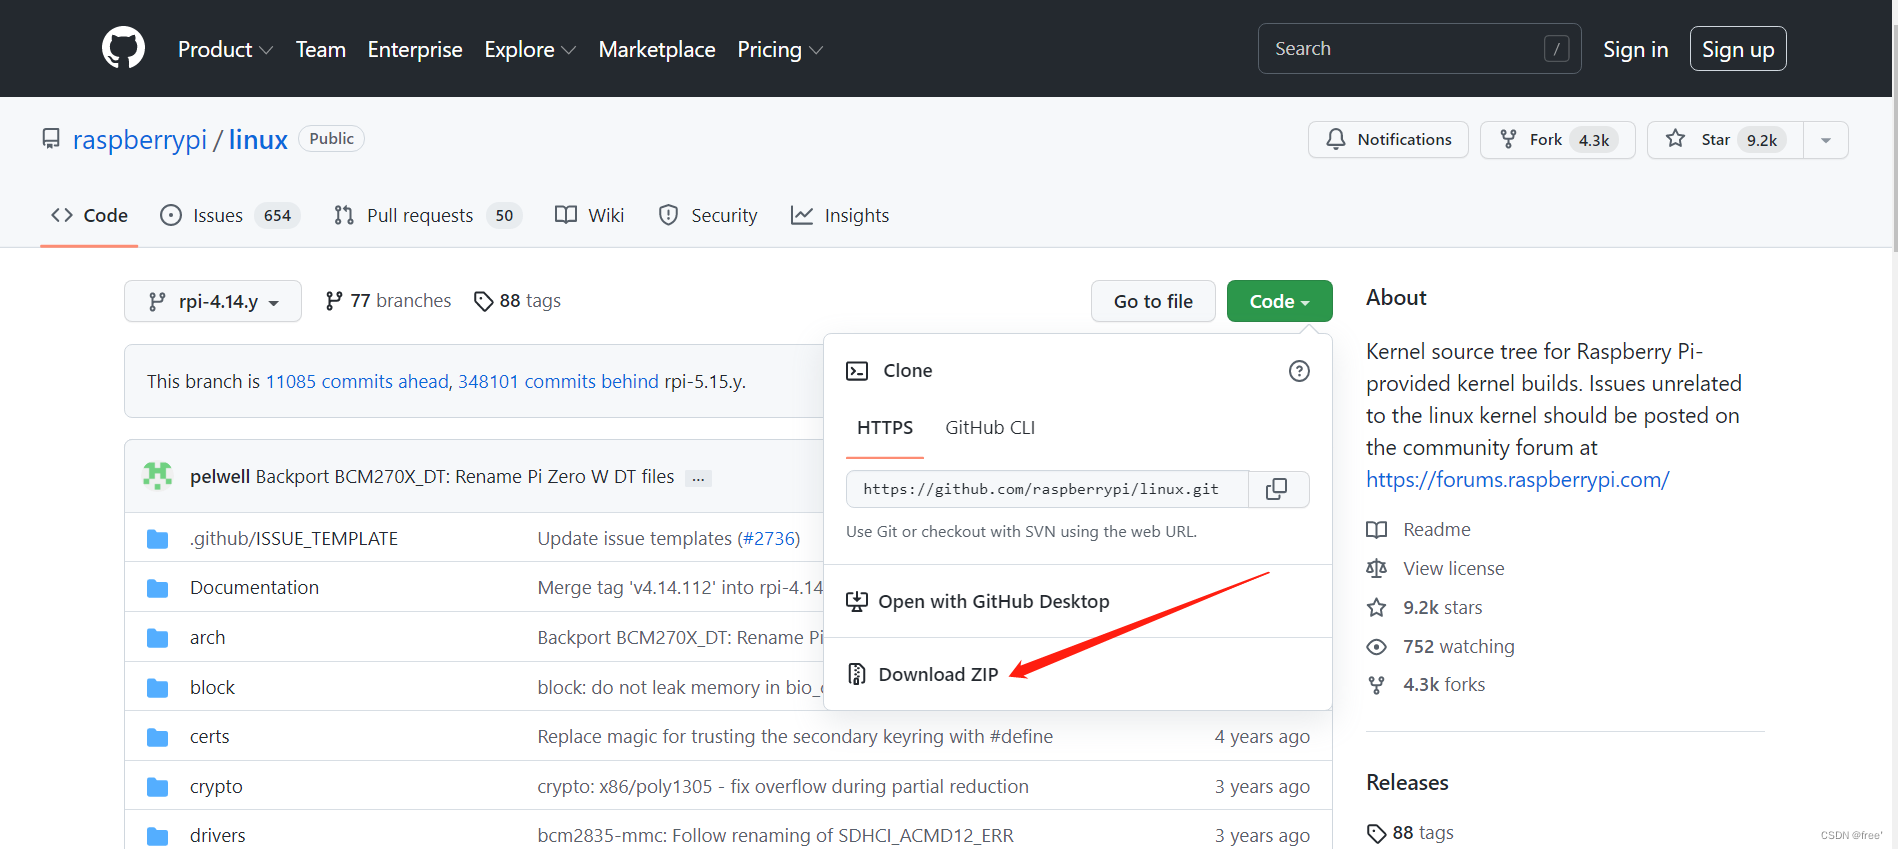Fork the repository

(1557, 140)
